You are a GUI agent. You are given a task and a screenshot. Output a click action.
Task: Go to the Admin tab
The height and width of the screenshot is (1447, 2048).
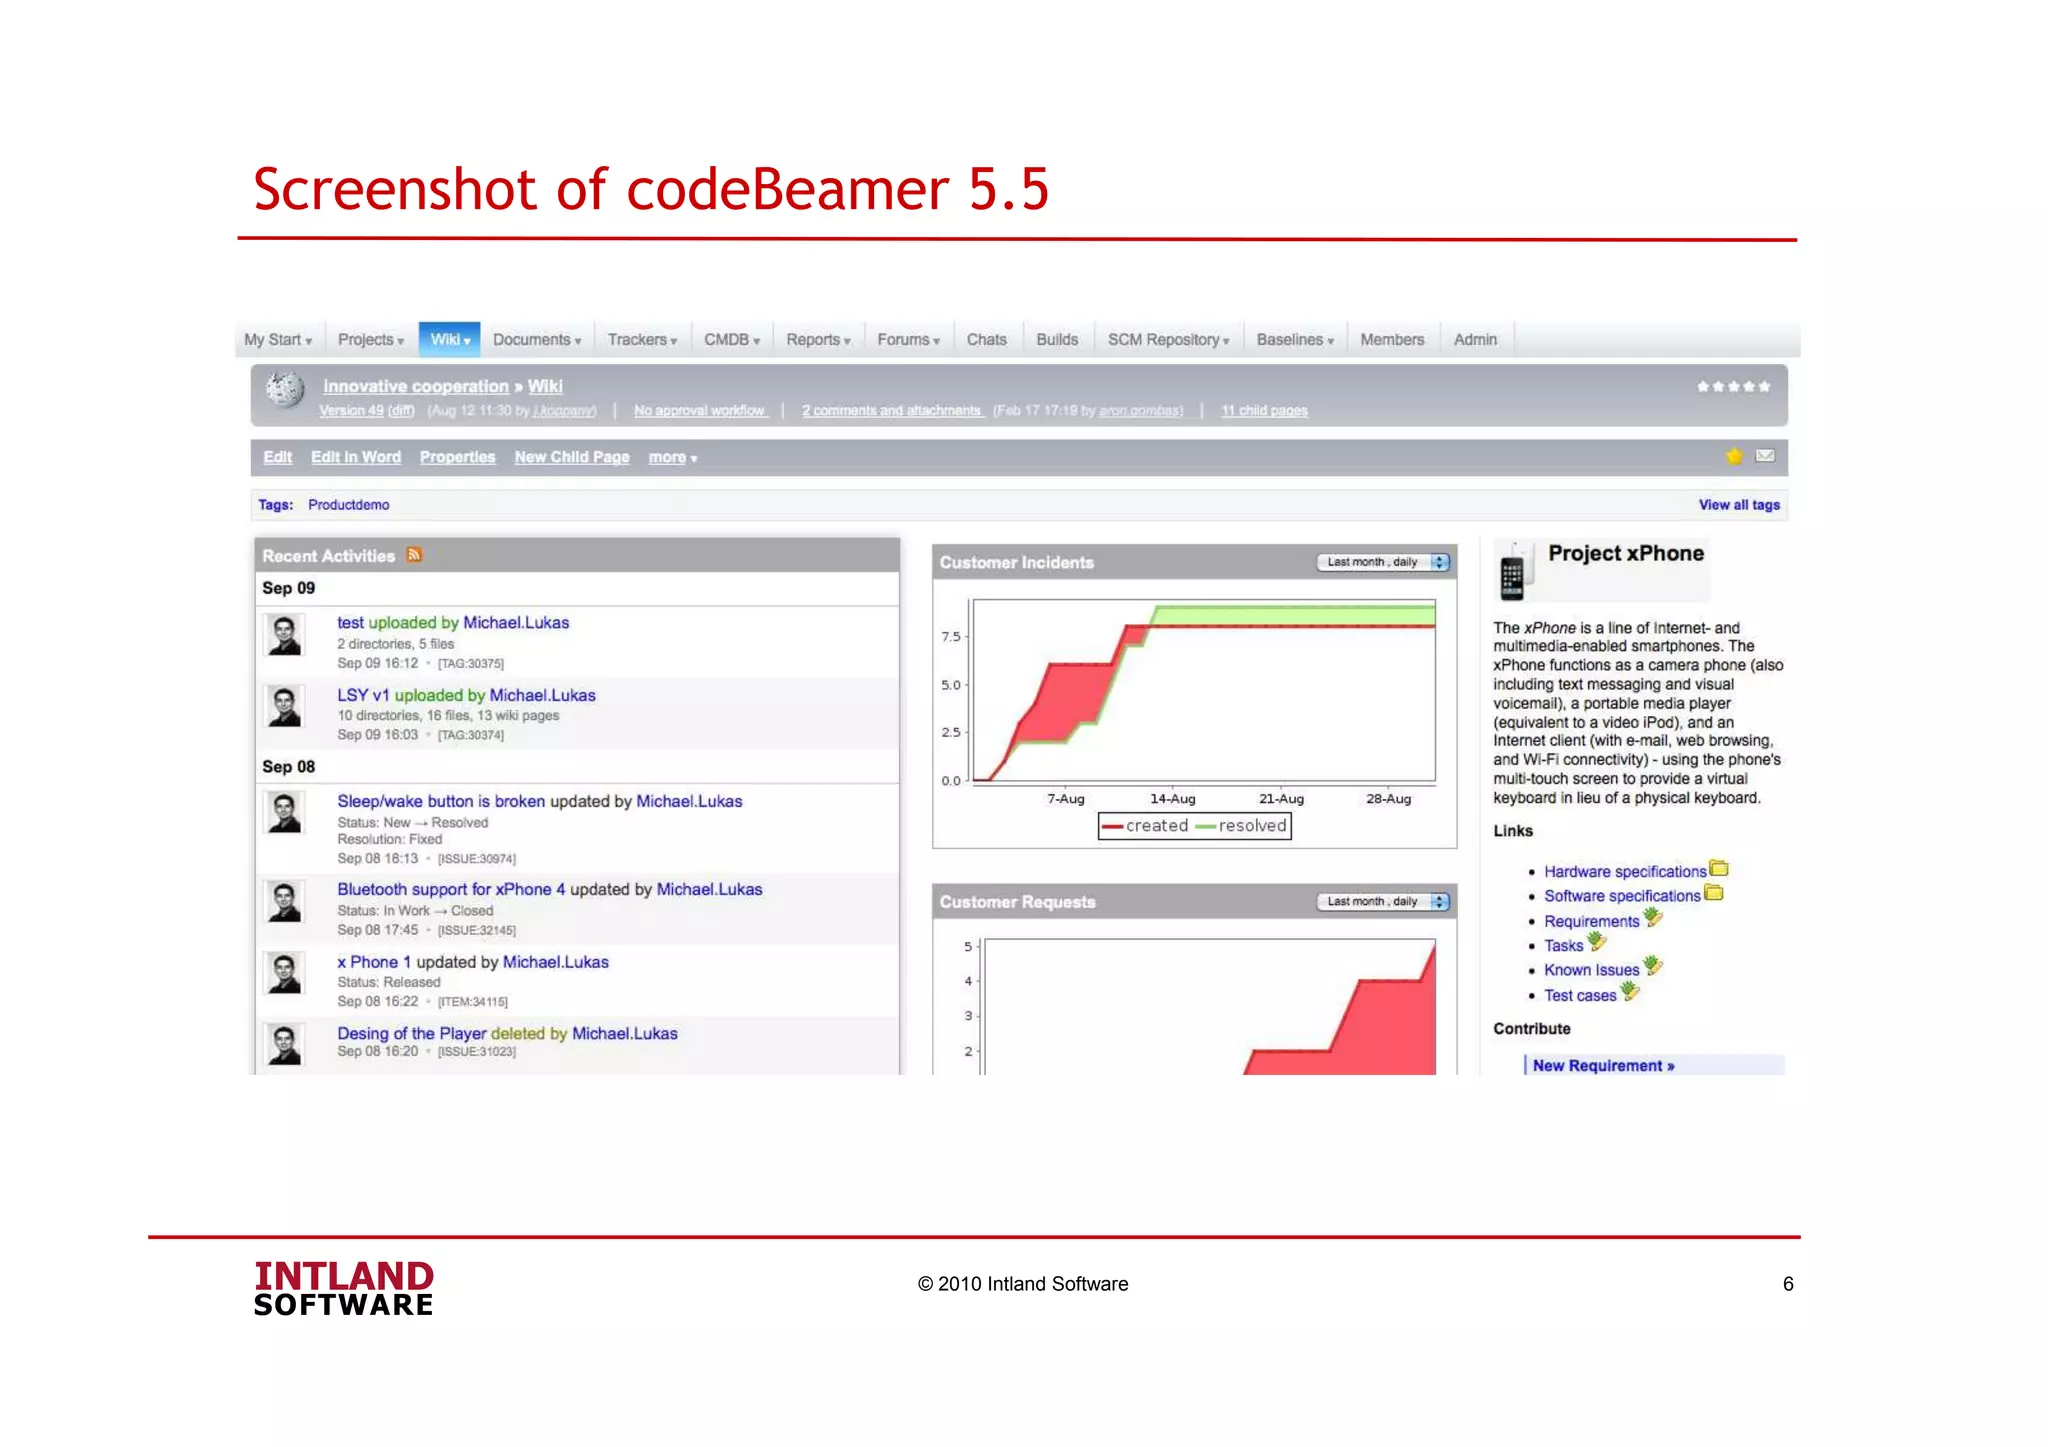[1475, 340]
